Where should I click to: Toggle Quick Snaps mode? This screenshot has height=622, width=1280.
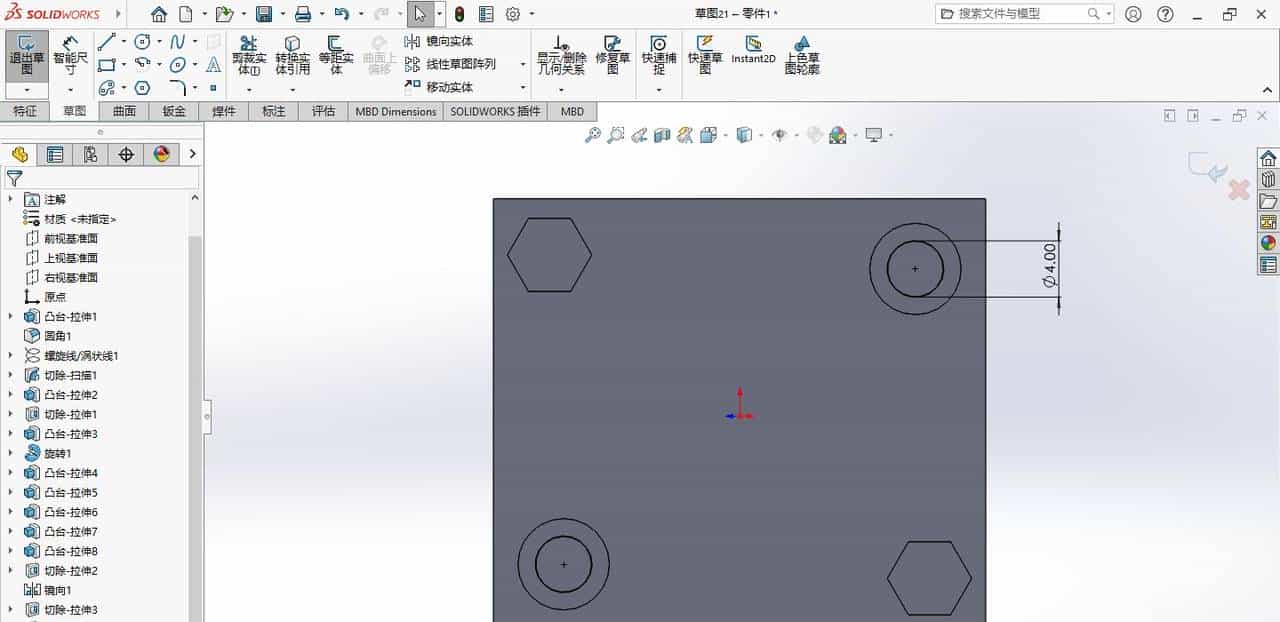click(659, 55)
